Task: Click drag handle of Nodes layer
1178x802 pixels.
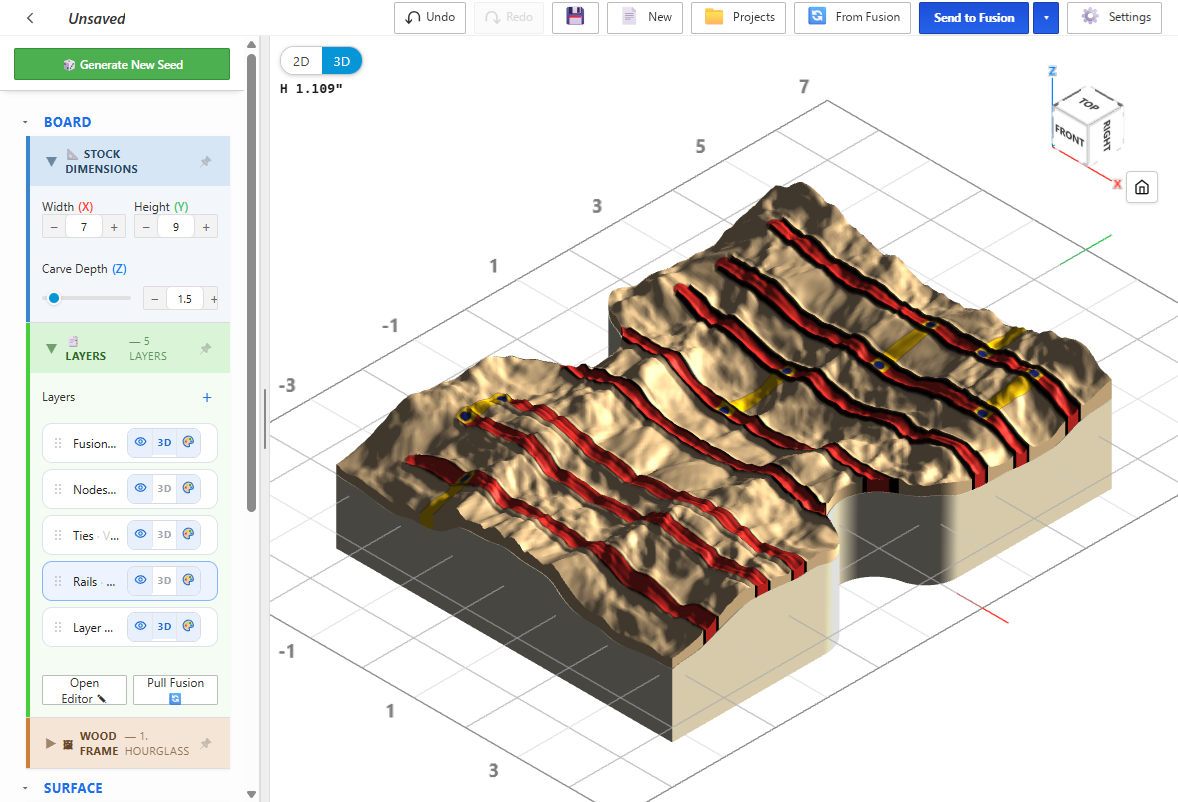Action: pyautogui.click(x=58, y=489)
